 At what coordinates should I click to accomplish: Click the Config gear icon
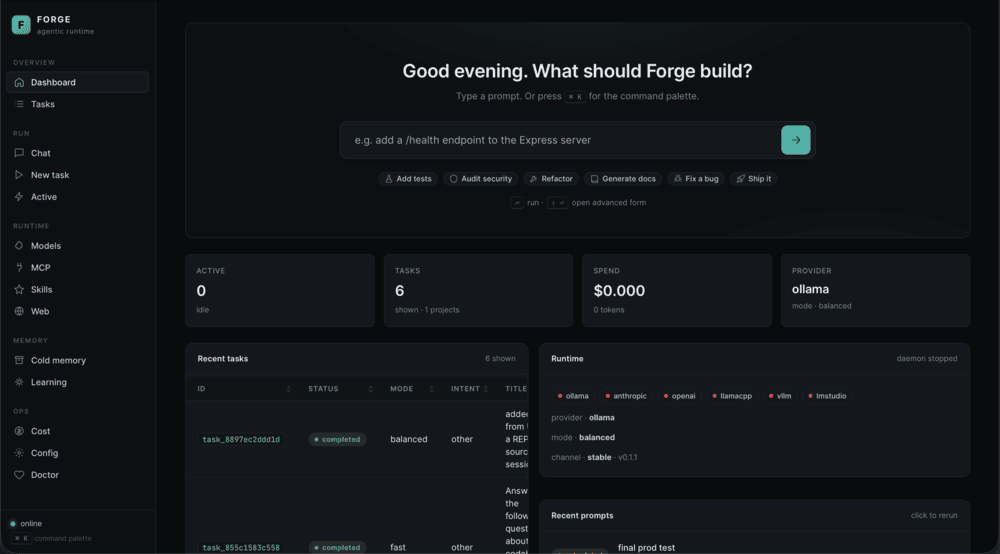click(x=19, y=453)
